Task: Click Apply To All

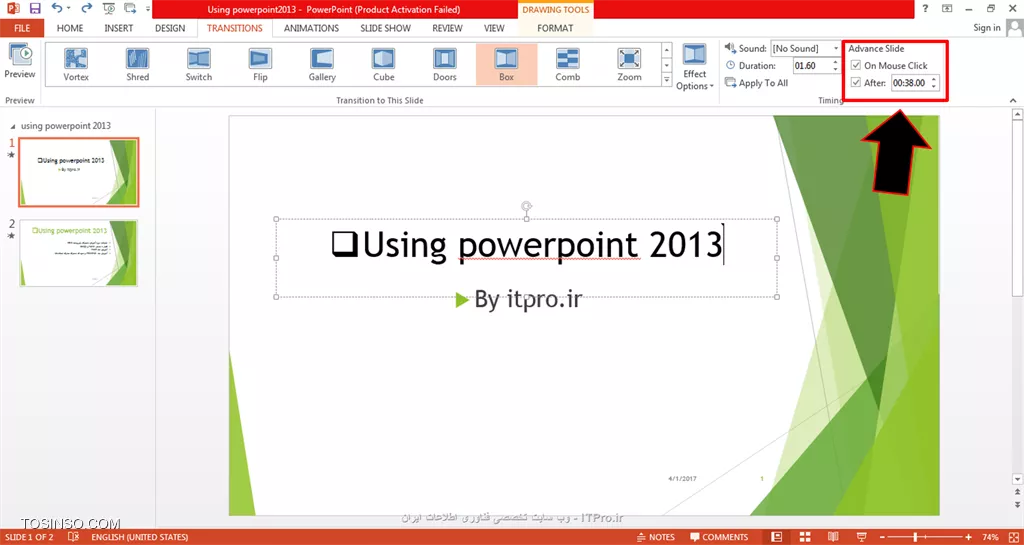Action: pos(756,83)
